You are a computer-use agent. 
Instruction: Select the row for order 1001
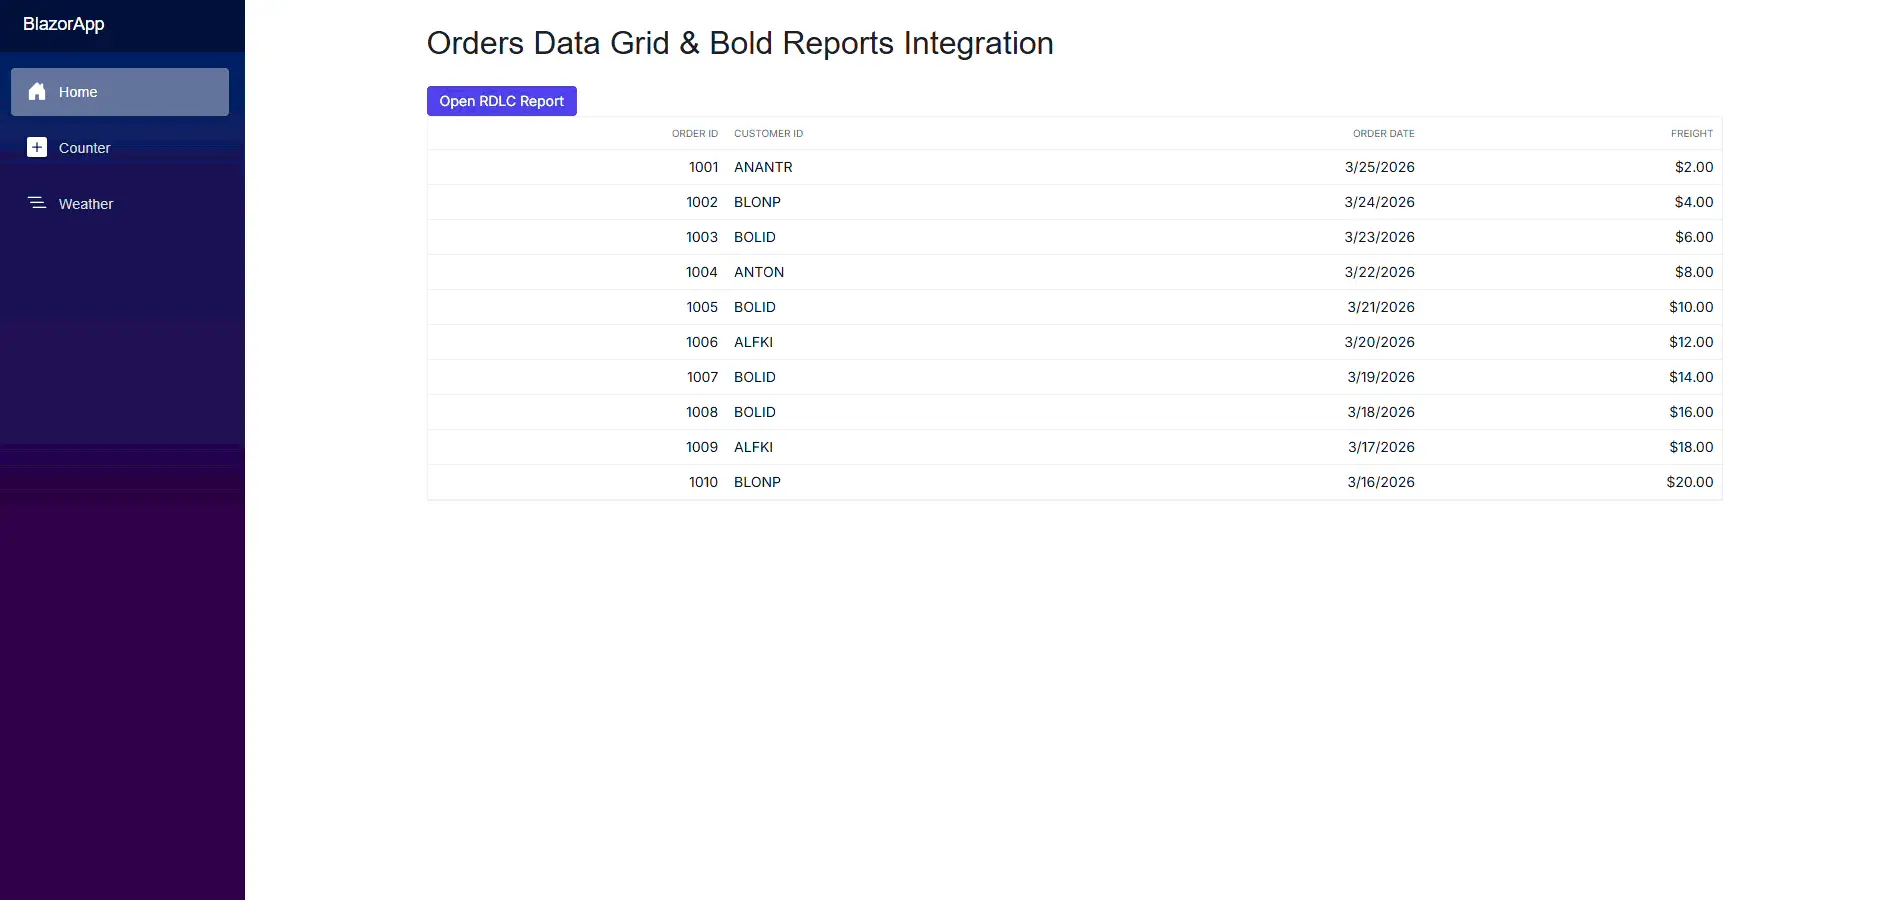click(x=1073, y=167)
